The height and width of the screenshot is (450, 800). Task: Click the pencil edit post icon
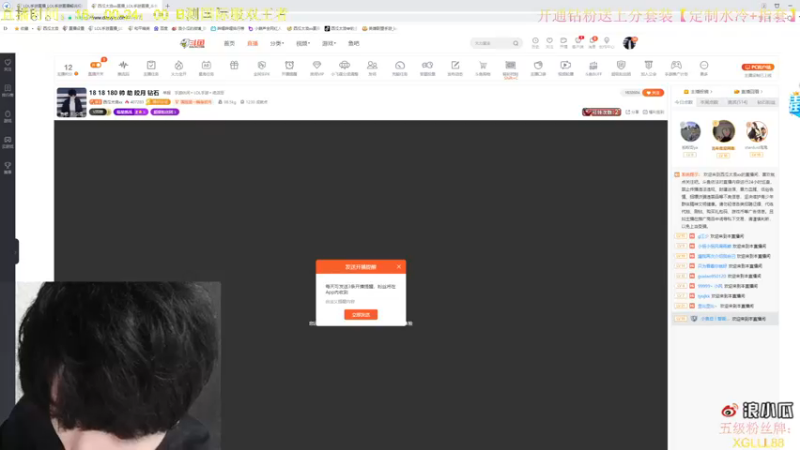click(x=455, y=65)
